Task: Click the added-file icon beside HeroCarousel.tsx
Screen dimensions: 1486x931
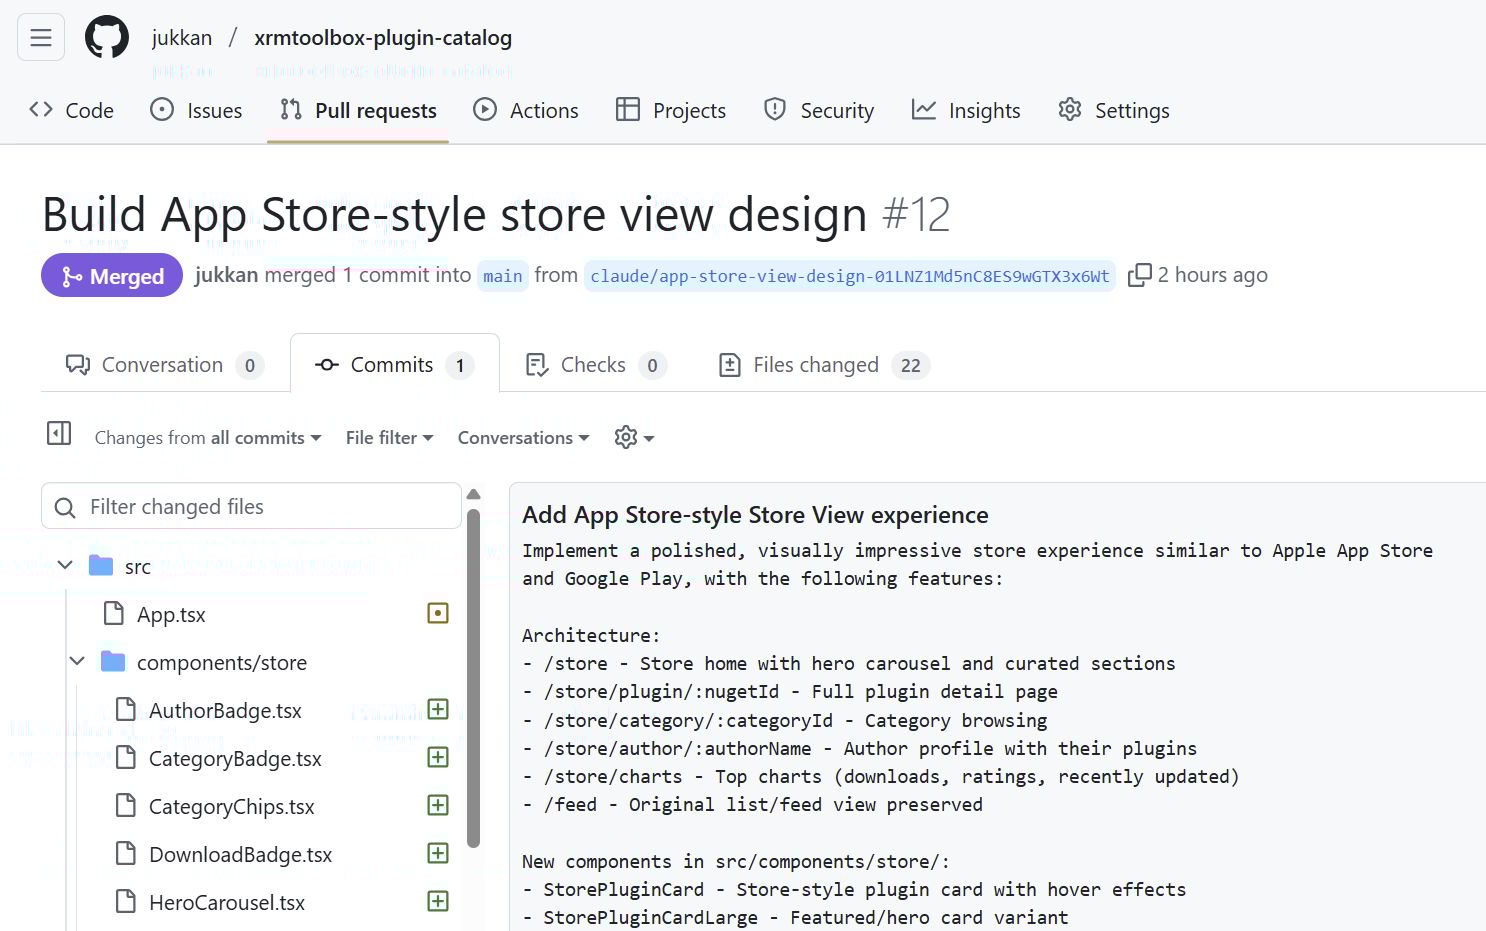Action: [438, 901]
